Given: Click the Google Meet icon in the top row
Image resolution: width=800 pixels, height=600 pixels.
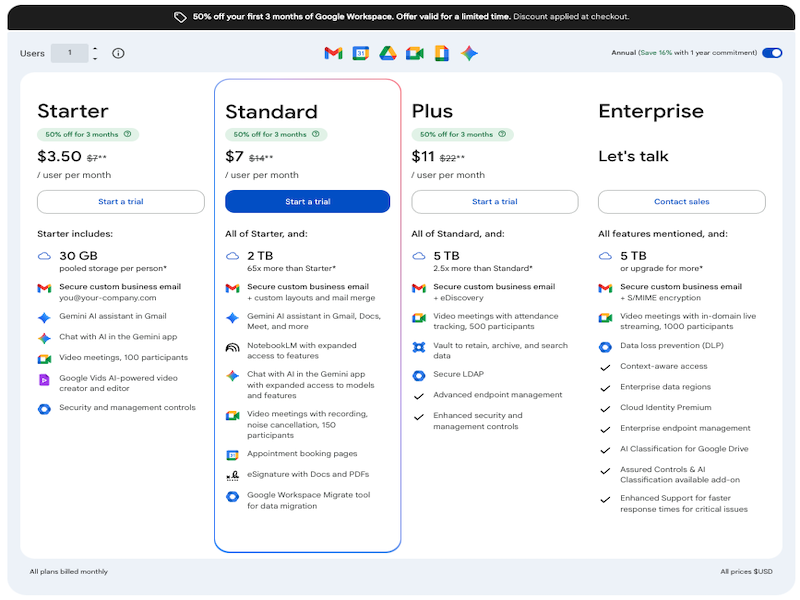Looking at the screenshot, I should [x=414, y=53].
